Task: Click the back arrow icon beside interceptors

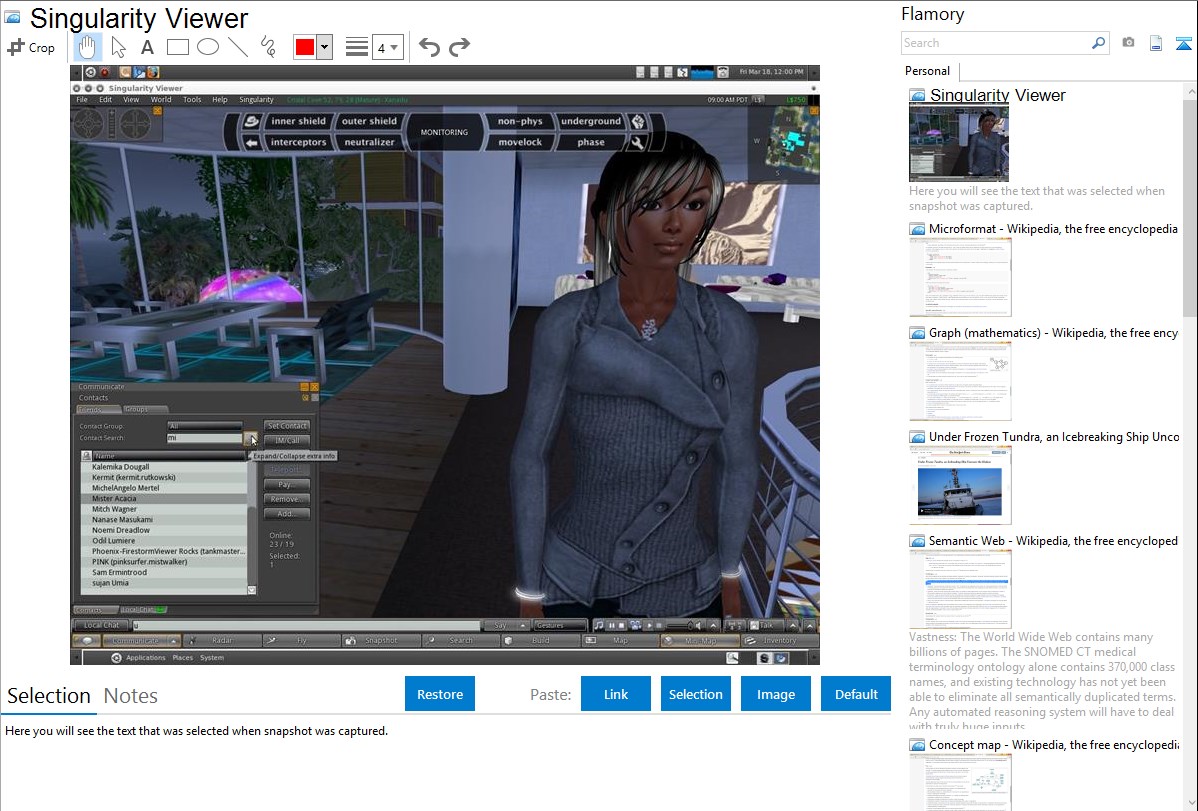Action: point(251,142)
